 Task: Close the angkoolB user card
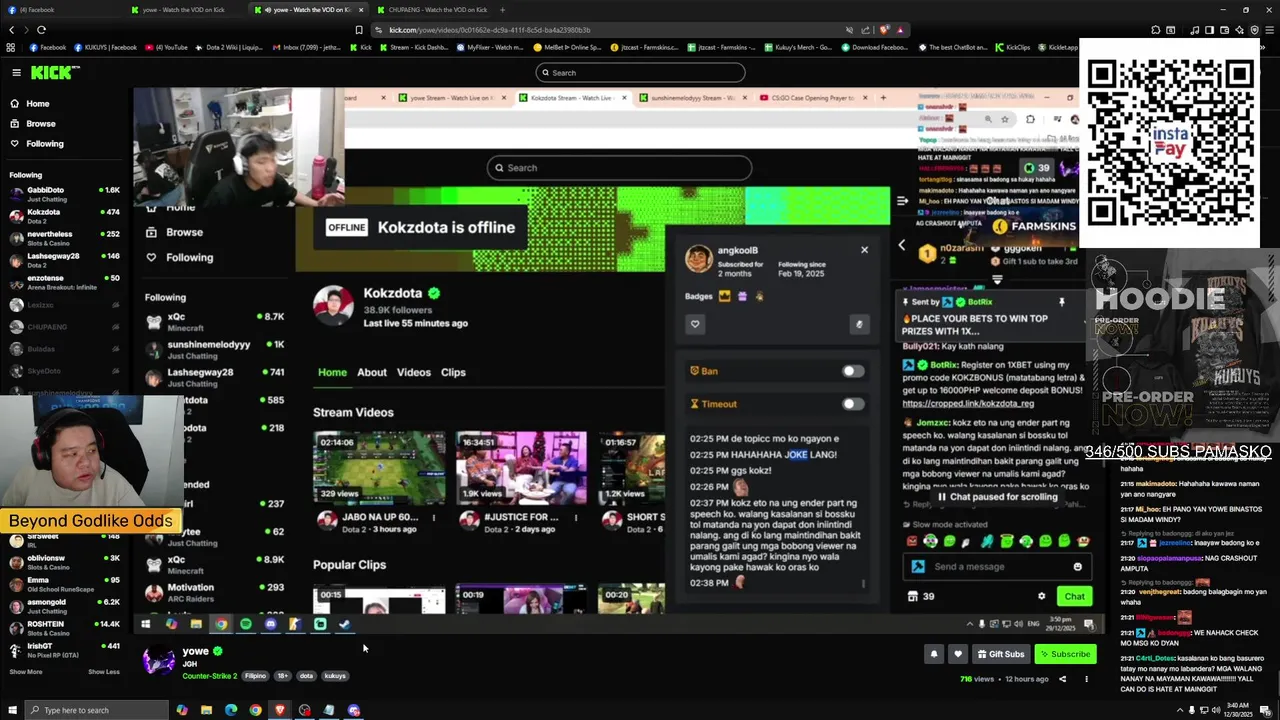pos(865,250)
